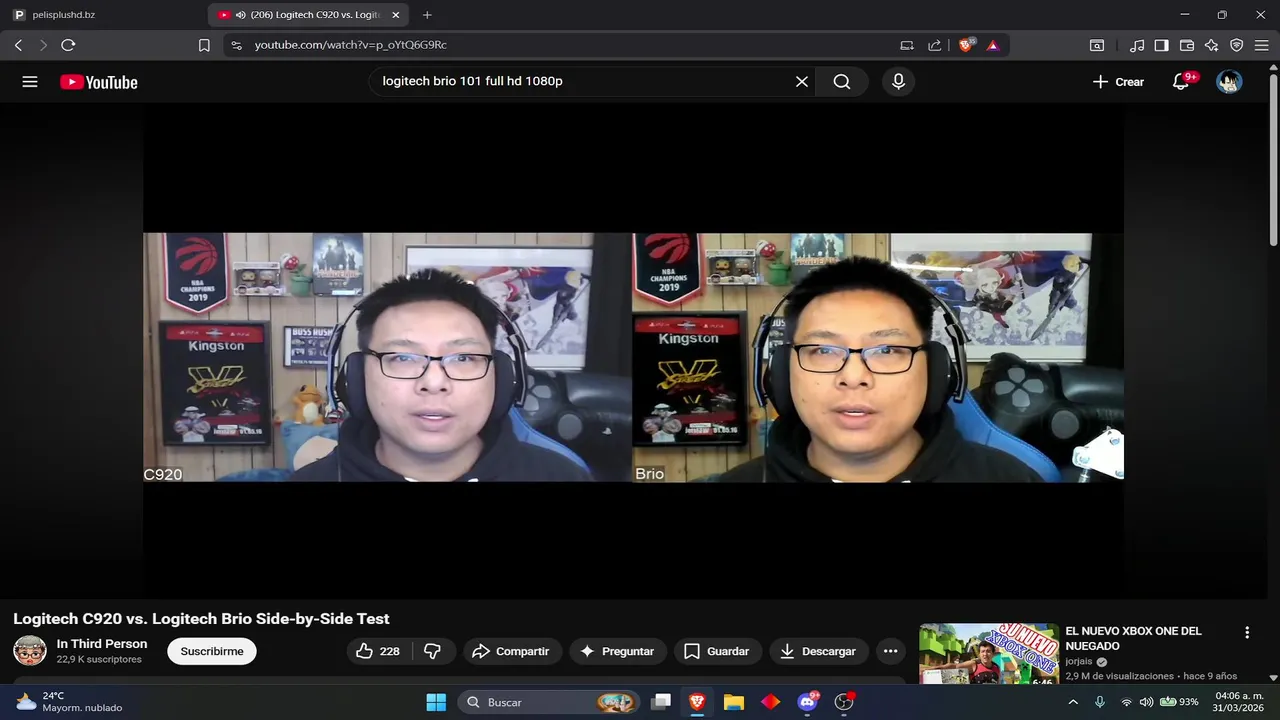This screenshot has height=720, width=1280.
Task: Open more actions three-dot button
Action: [890, 651]
